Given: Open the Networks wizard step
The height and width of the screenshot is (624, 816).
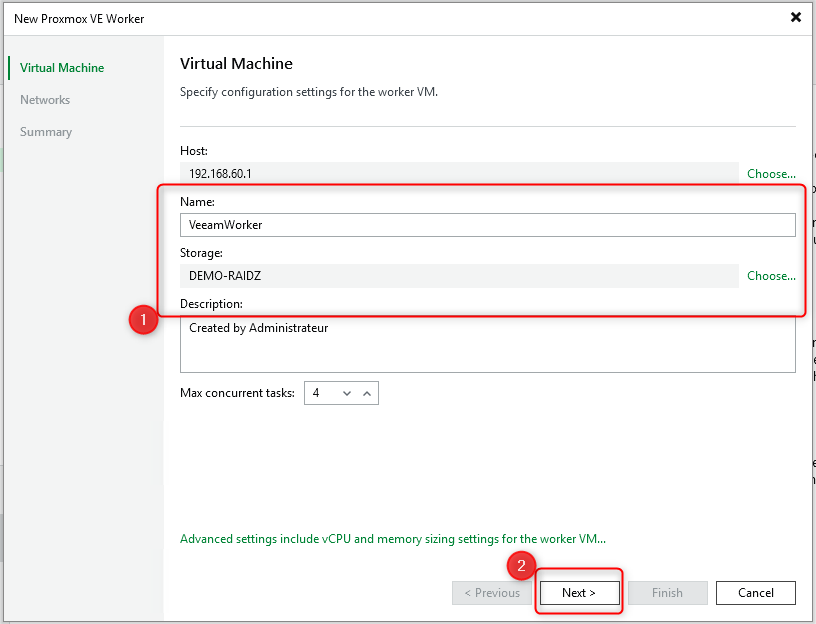Looking at the screenshot, I should tap(44, 99).
